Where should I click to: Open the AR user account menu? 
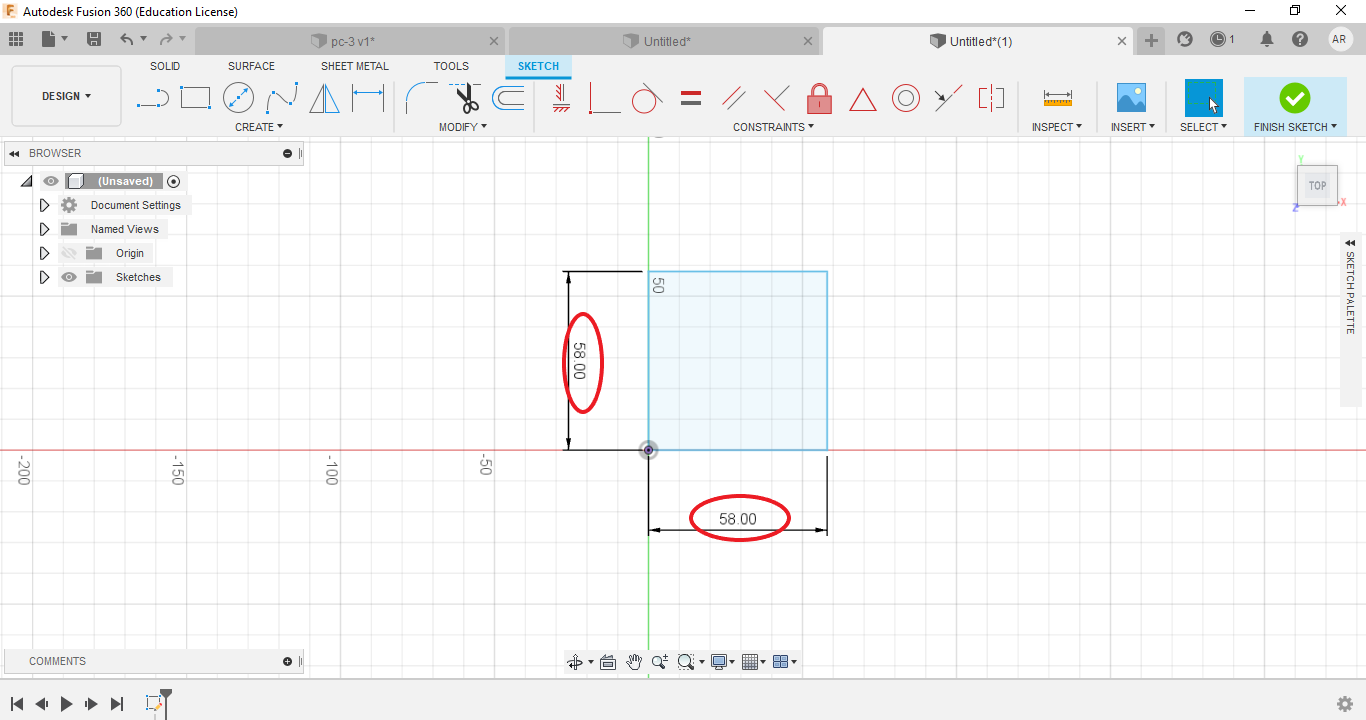(1341, 40)
